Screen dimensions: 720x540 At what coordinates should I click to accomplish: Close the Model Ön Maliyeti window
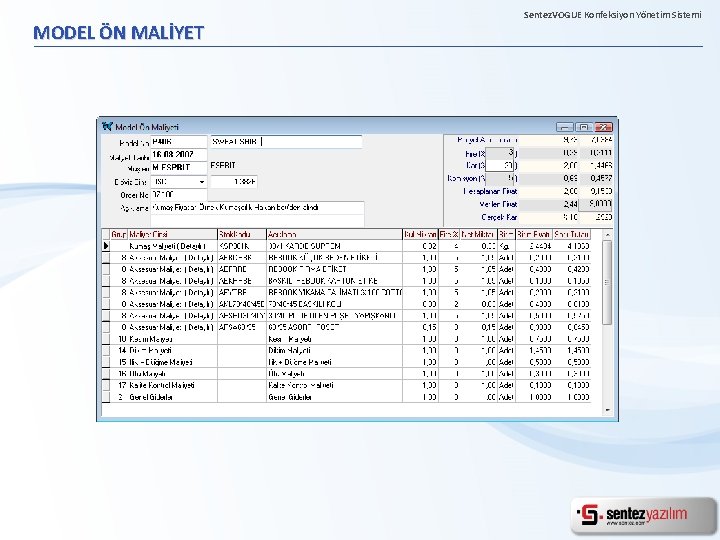[603, 127]
